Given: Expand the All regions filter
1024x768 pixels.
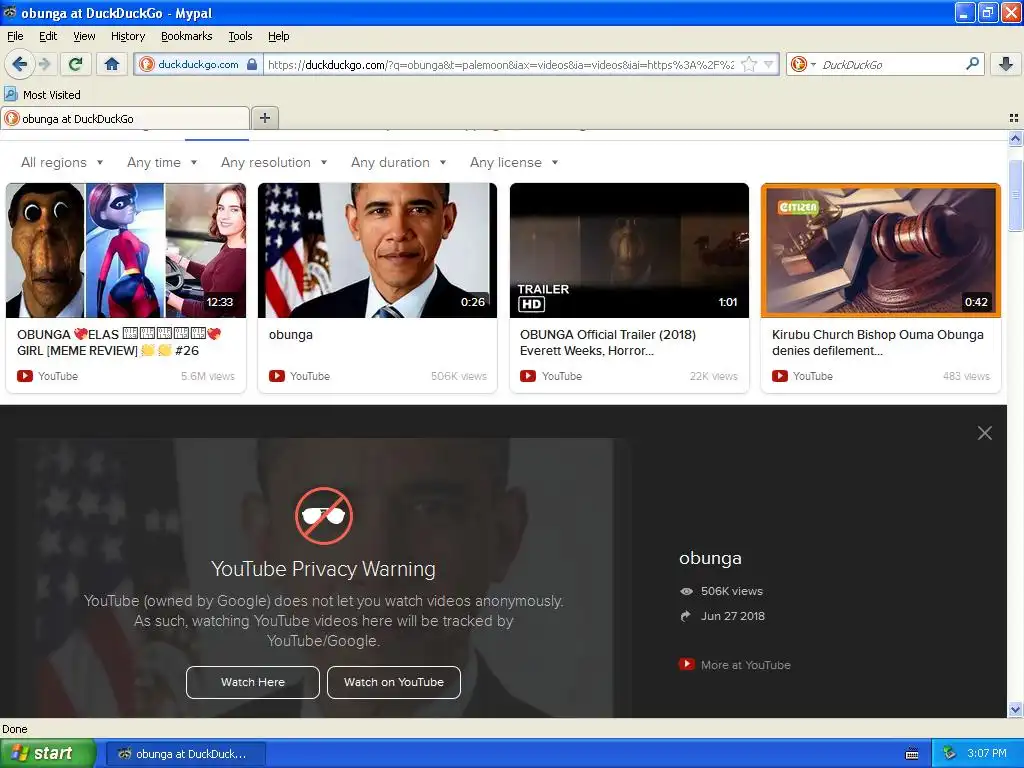Looking at the screenshot, I should click(62, 163).
